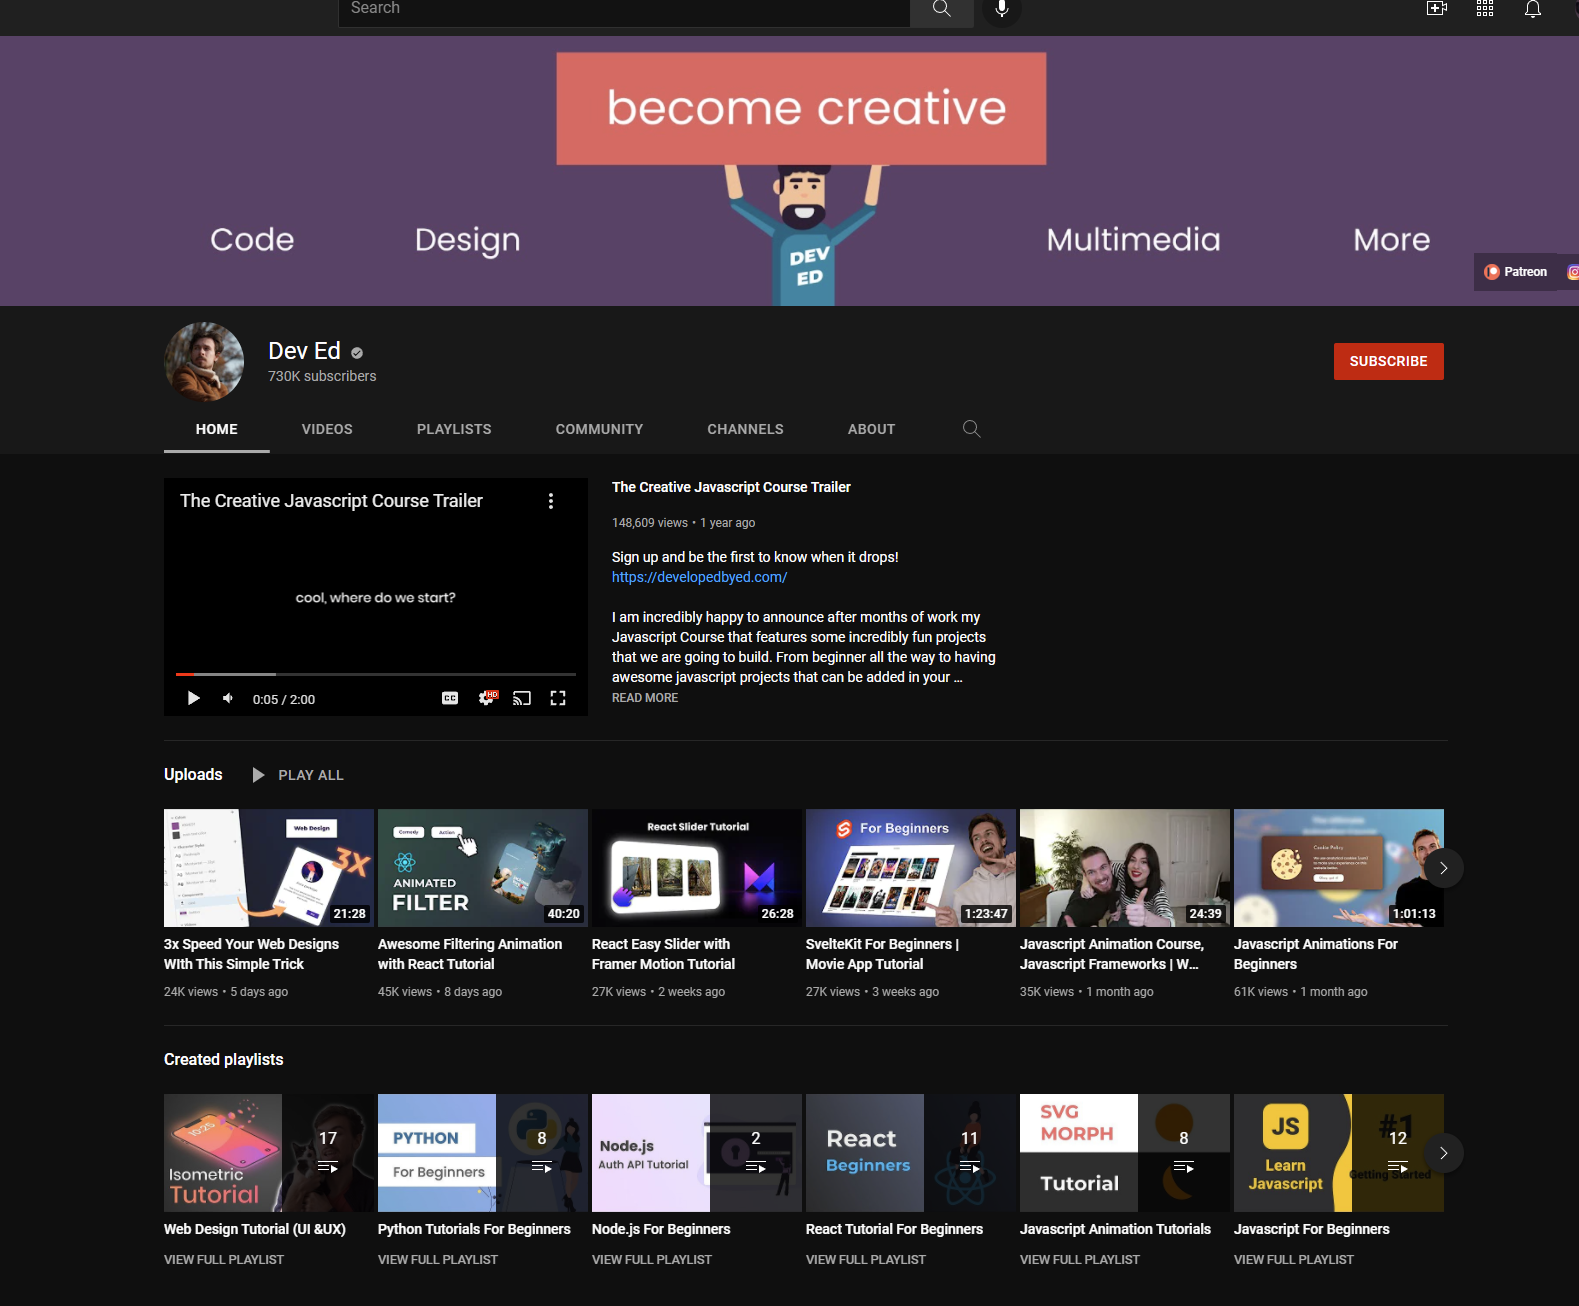
Task: Open the YouTube apps grid icon
Action: click(1485, 9)
